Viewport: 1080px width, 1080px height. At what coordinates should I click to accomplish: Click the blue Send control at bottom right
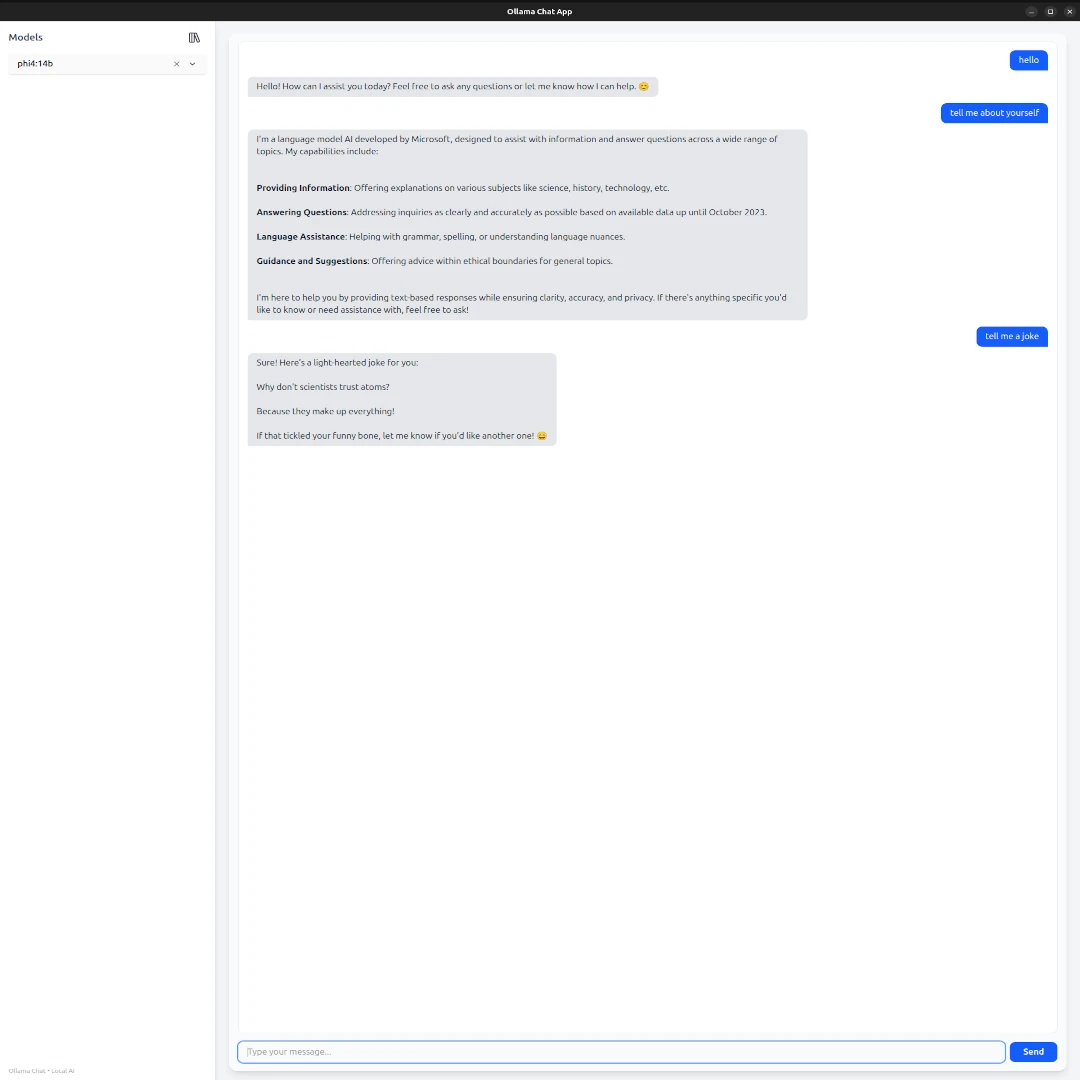click(1033, 1051)
